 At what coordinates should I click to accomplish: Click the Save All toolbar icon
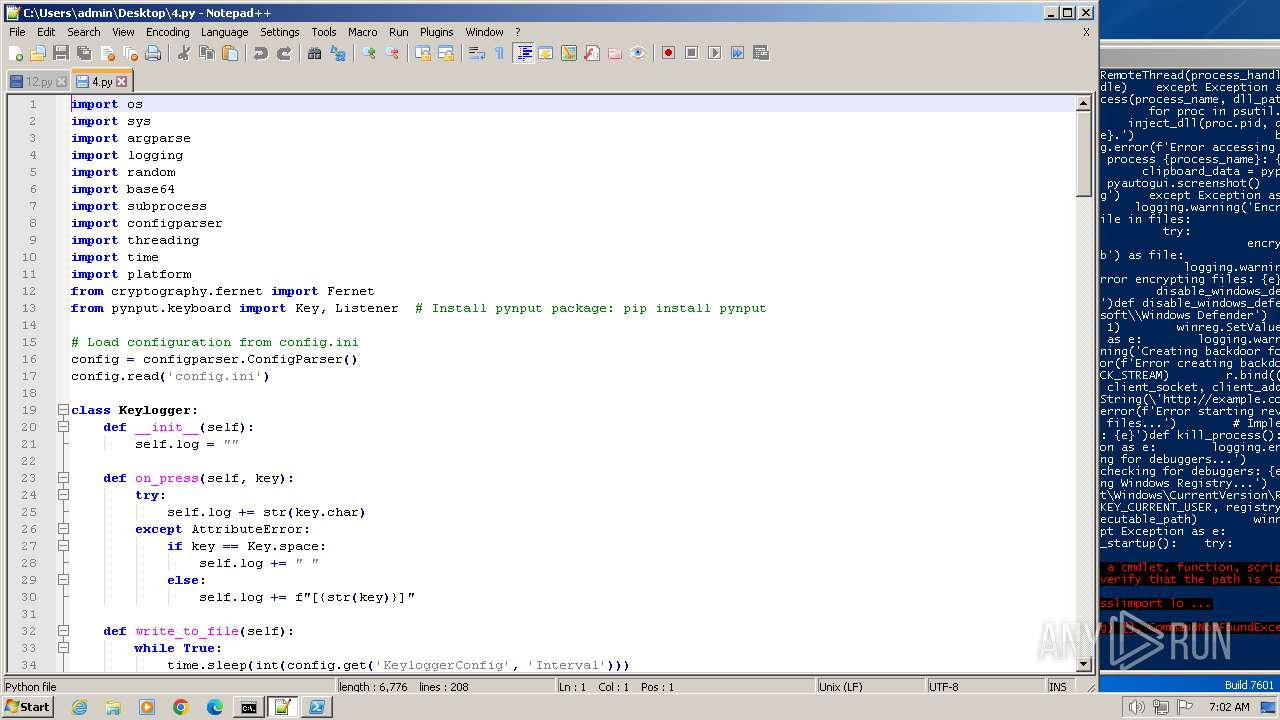(x=84, y=53)
